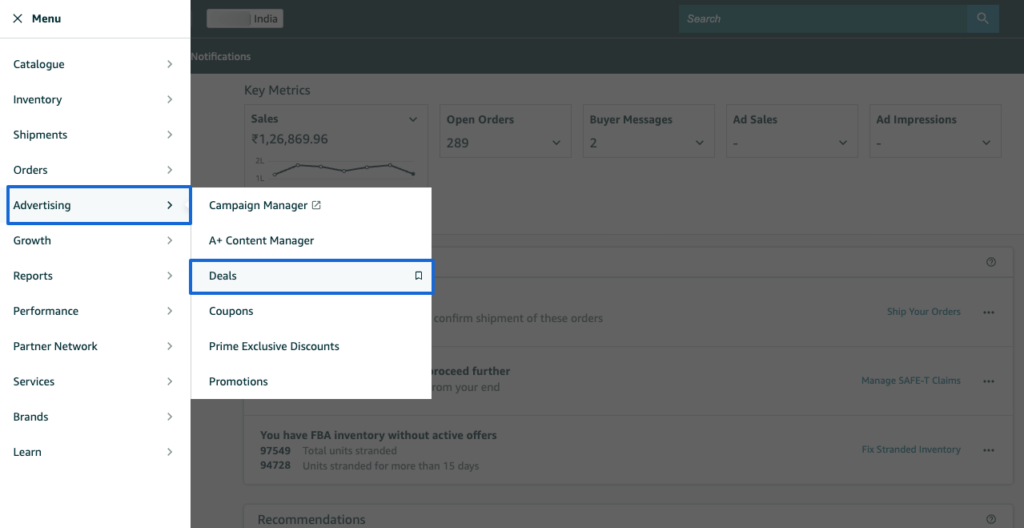Click the external link icon beside Campaign Manager
The image size is (1024, 528).
coord(316,205)
